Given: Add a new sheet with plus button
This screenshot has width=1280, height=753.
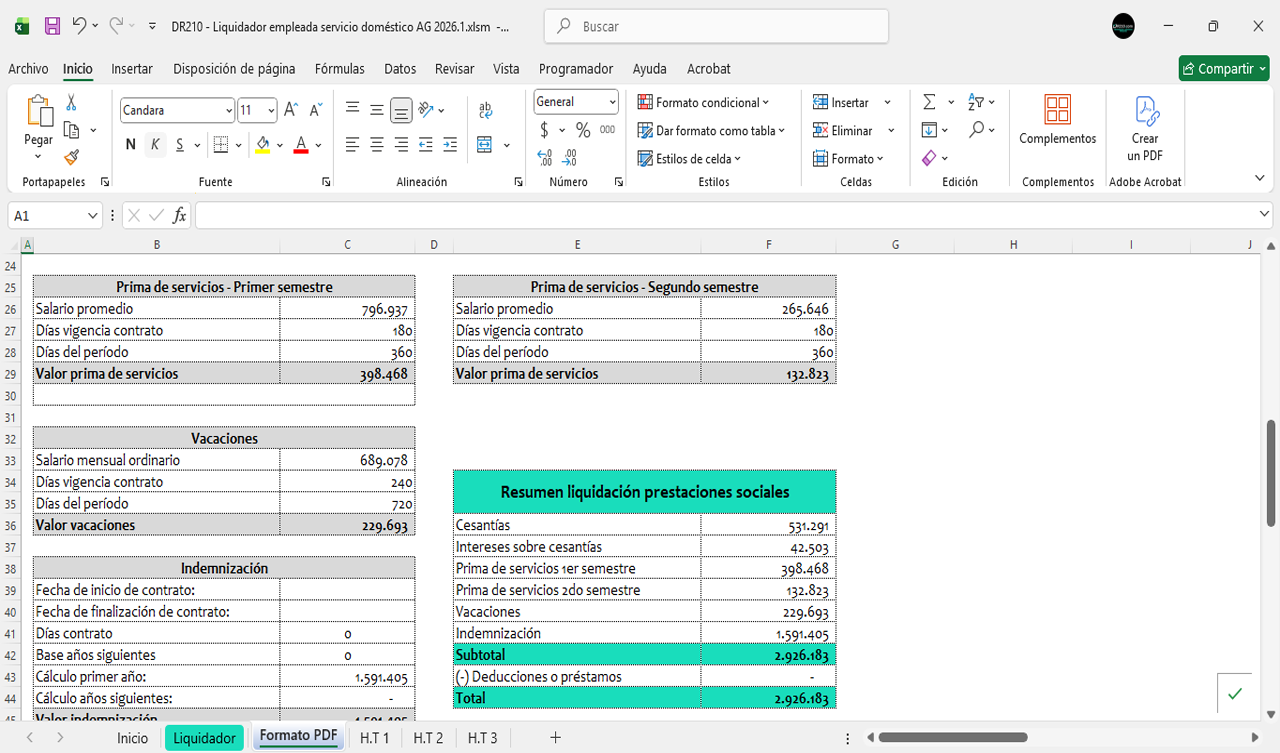Looking at the screenshot, I should (x=555, y=738).
